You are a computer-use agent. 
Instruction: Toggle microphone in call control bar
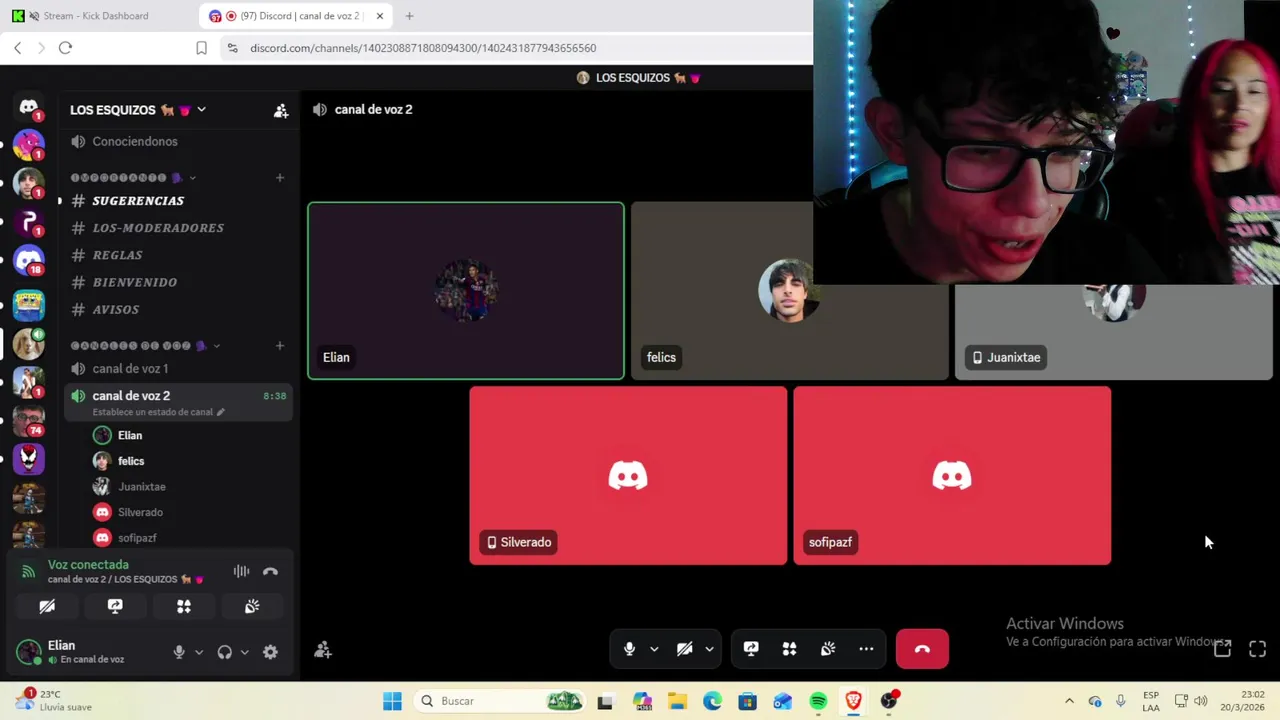629,649
